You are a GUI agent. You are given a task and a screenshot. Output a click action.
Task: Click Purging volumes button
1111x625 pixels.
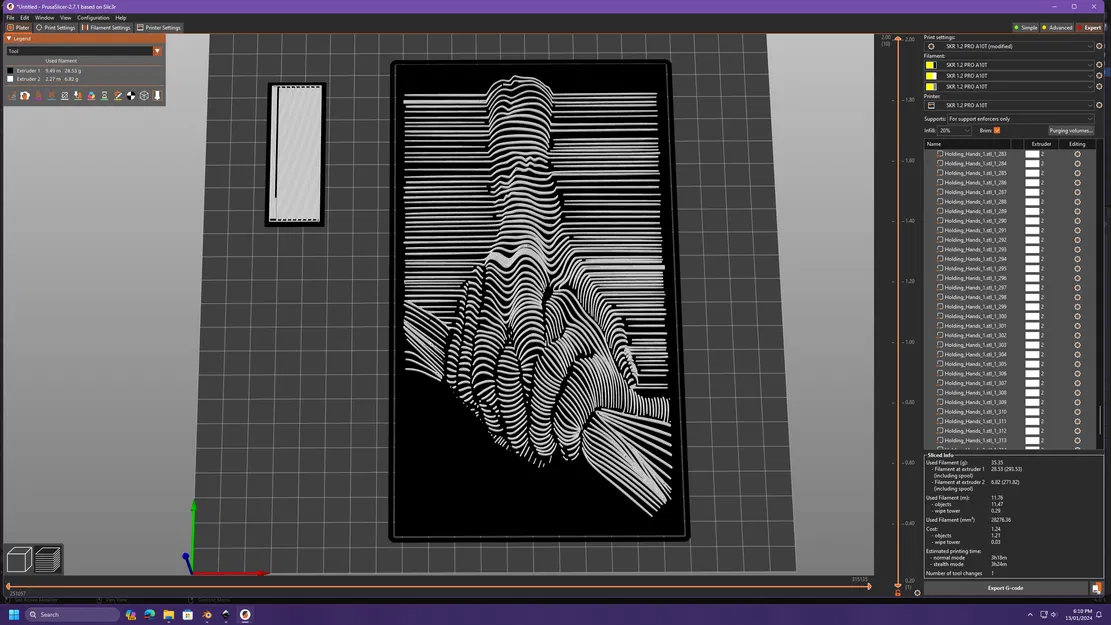click(1071, 130)
